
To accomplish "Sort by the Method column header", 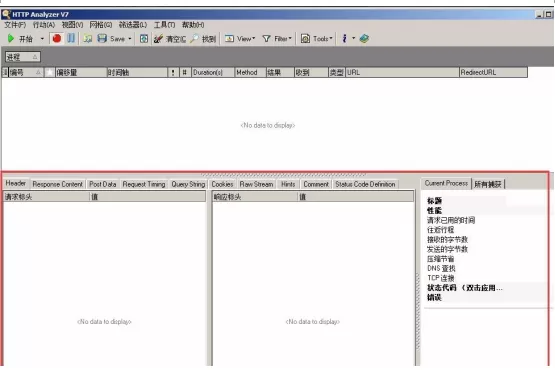I will 250,73.
